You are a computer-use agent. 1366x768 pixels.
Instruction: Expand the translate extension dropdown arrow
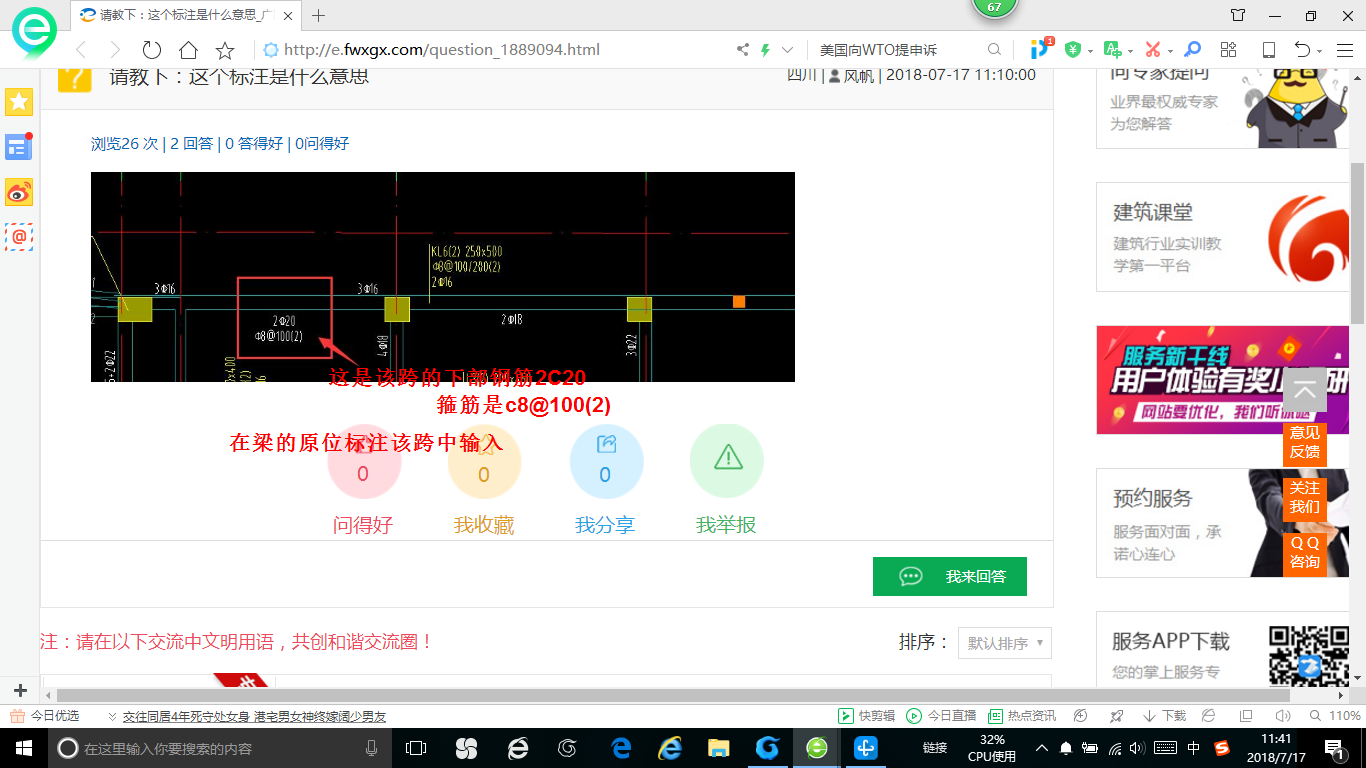point(1130,51)
